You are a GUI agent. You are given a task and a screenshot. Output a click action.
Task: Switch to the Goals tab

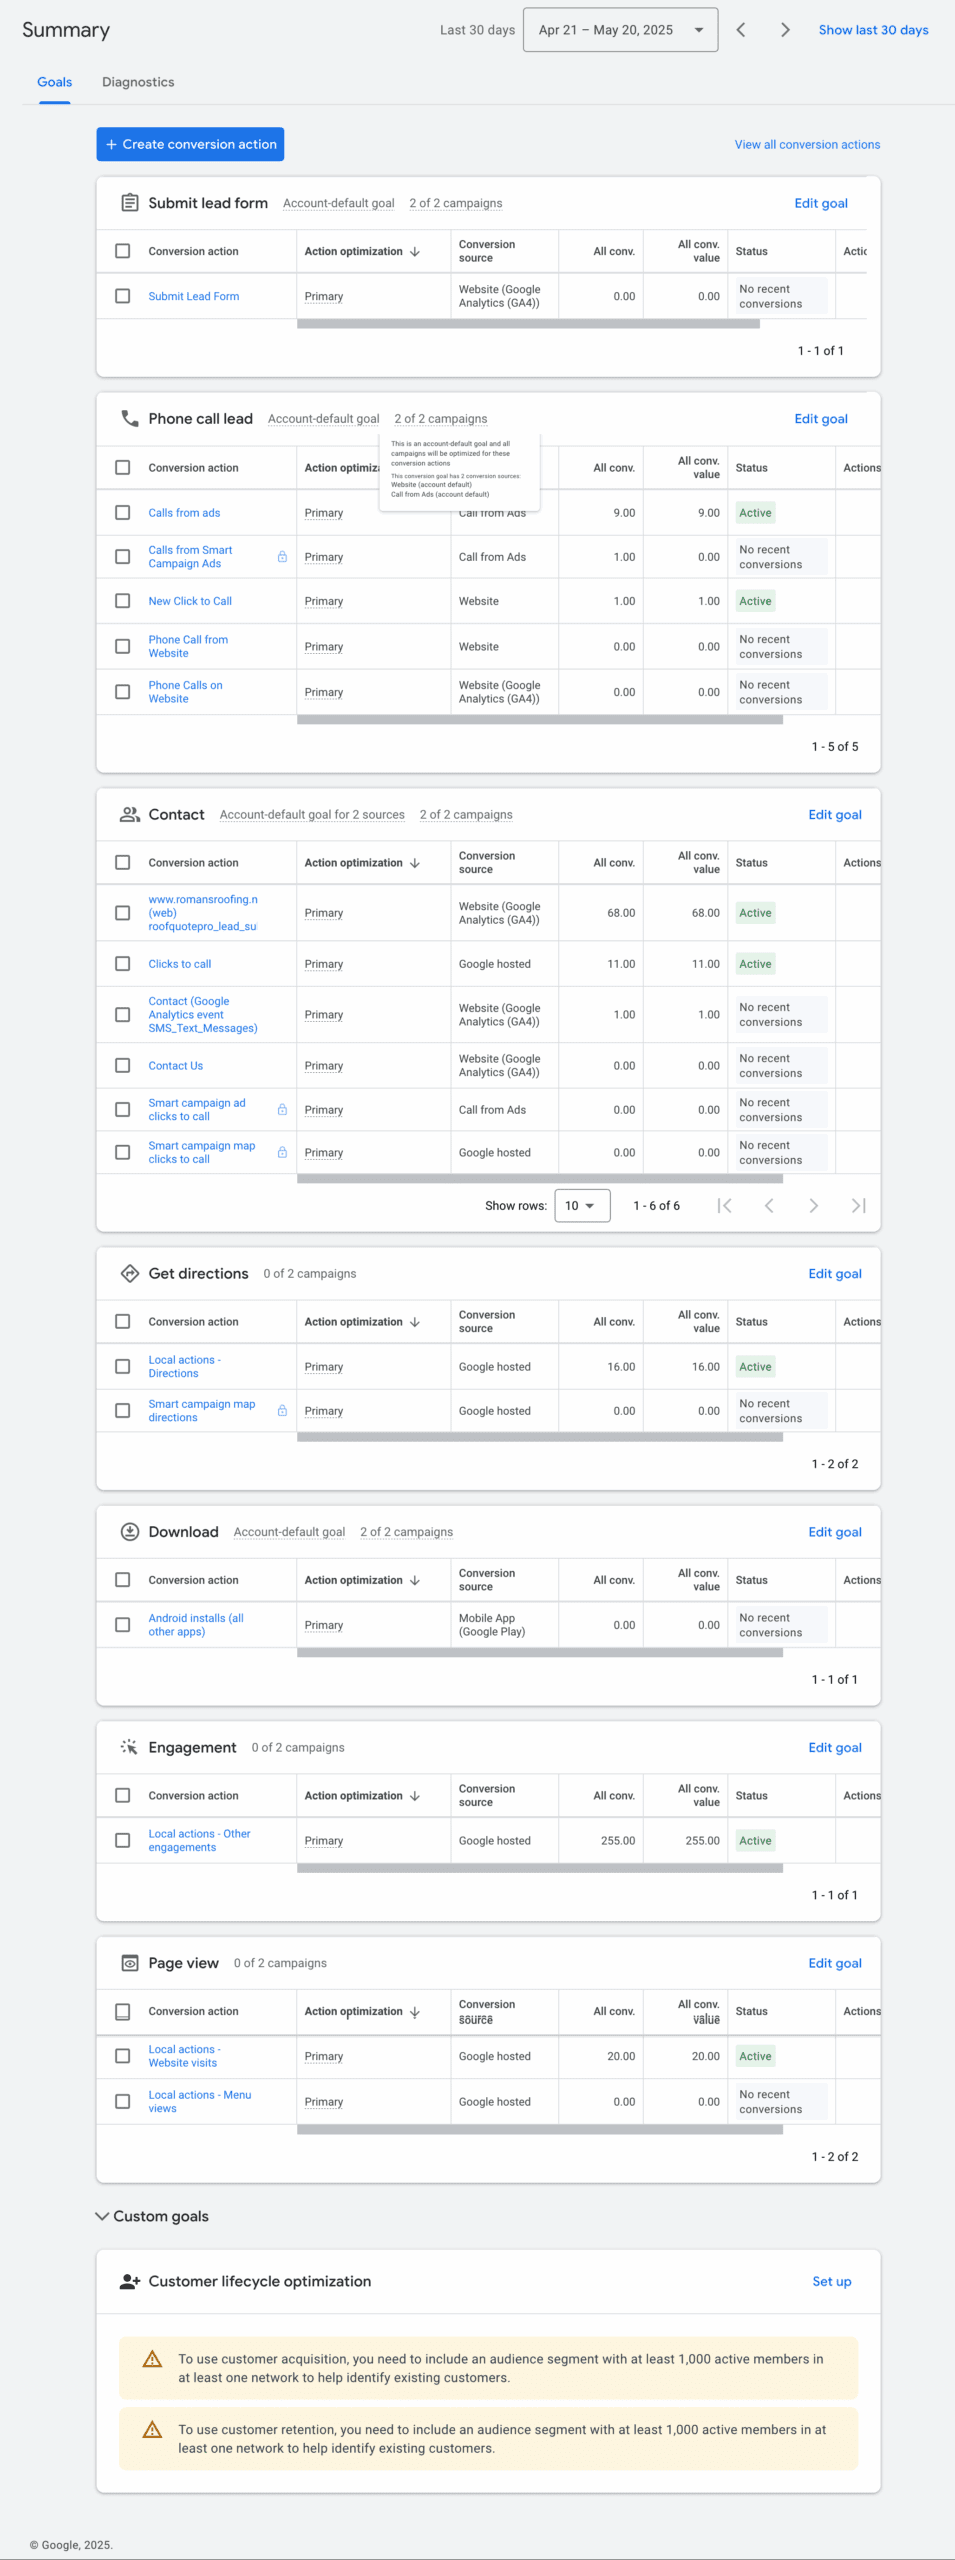coord(55,82)
